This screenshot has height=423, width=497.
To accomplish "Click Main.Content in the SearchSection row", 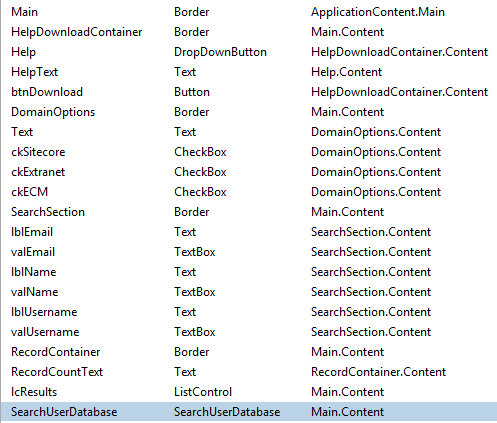I will pos(348,212).
